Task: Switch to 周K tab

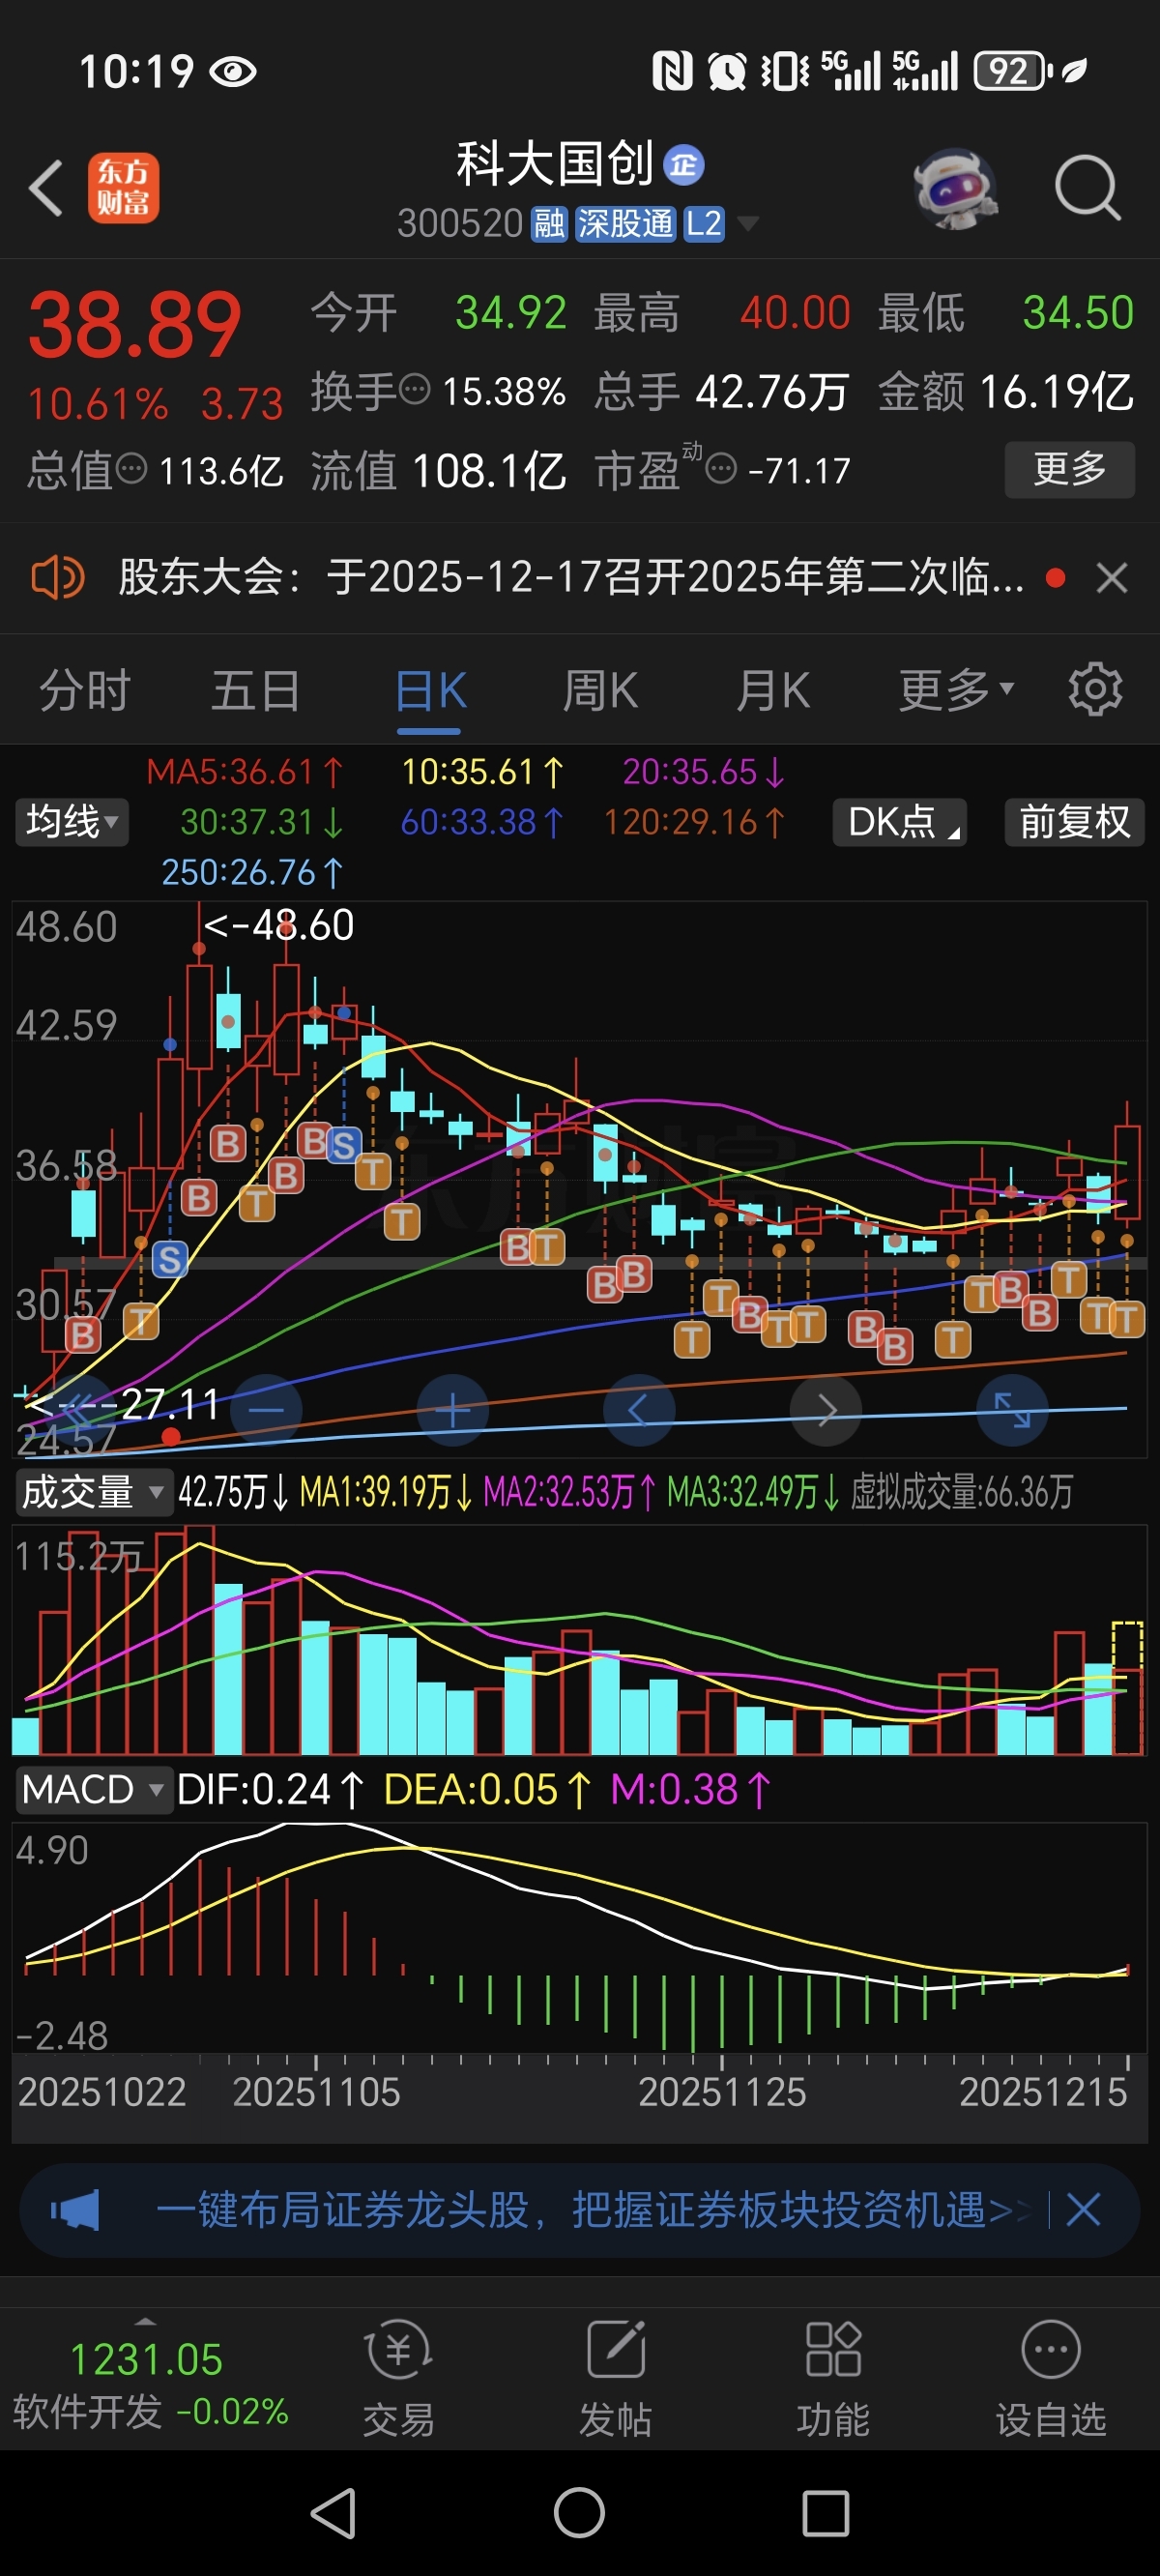Action: point(600,690)
